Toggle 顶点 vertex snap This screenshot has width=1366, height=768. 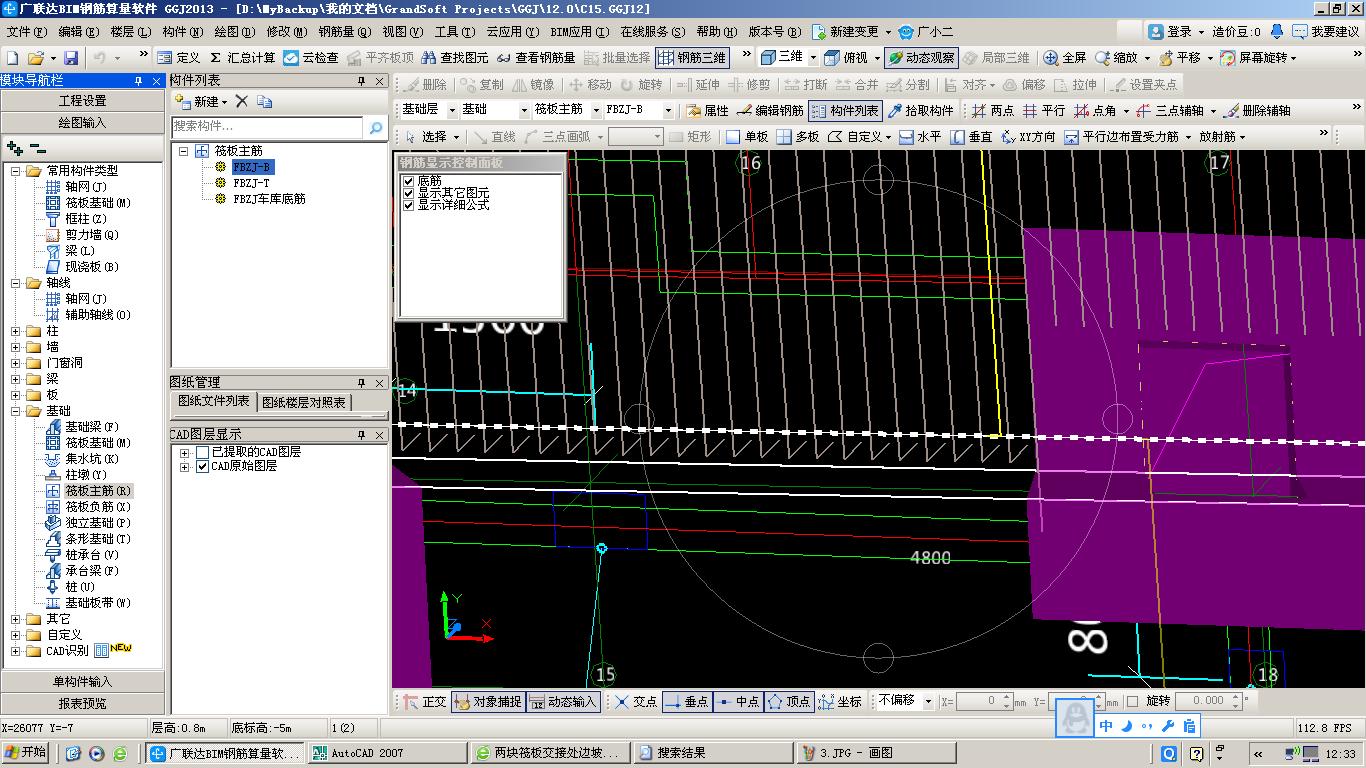pos(790,701)
